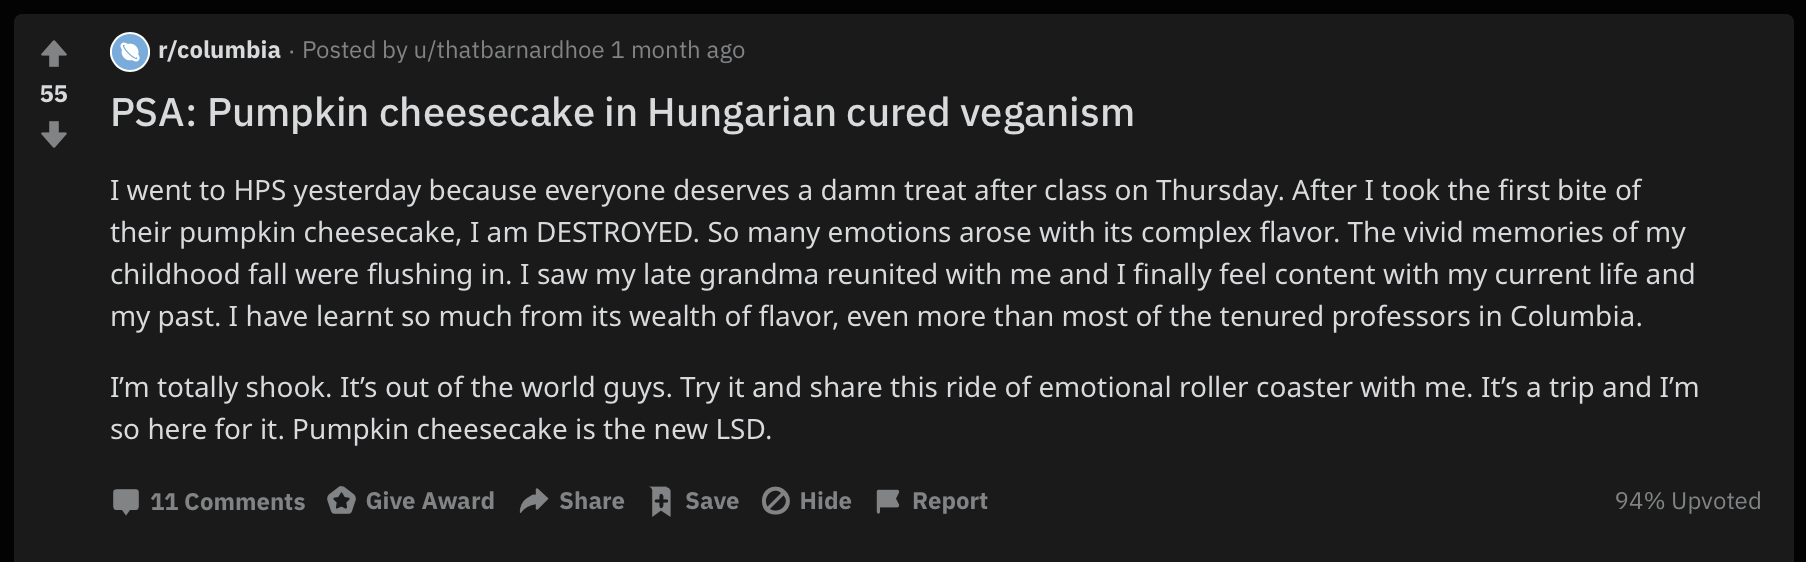Click the Hide text label
The width and height of the screenshot is (1806, 562).
pyautogui.click(x=825, y=500)
